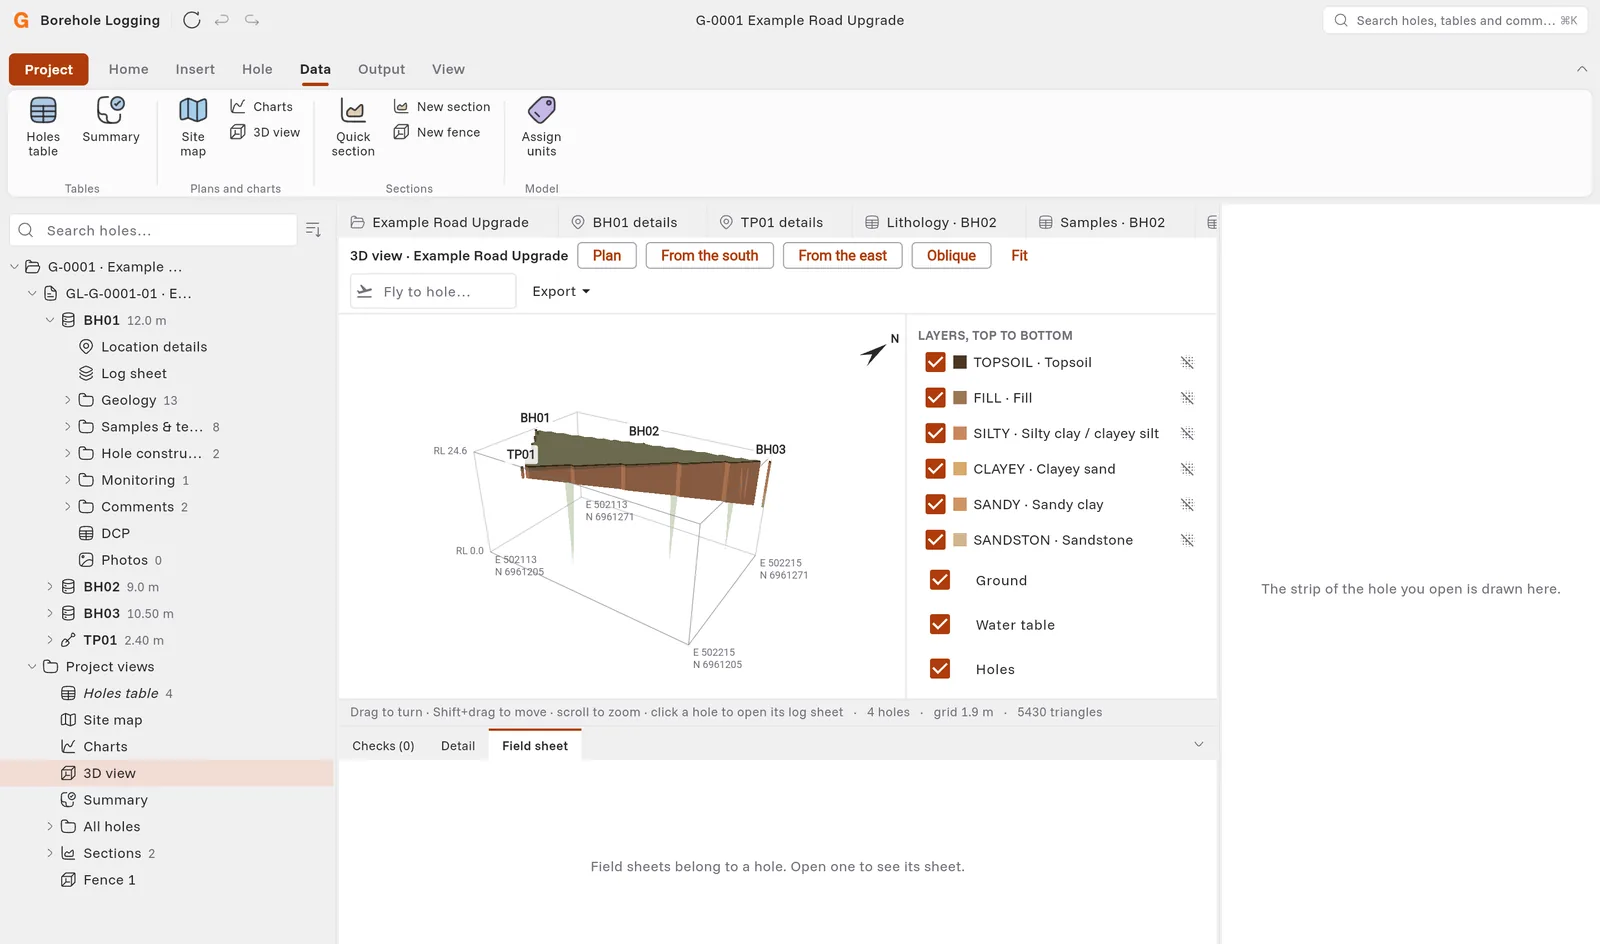Image resolution: width=1600 pixels, height=944 pixels.
Task: Redo the last action
Action: (x=252, y=20)
